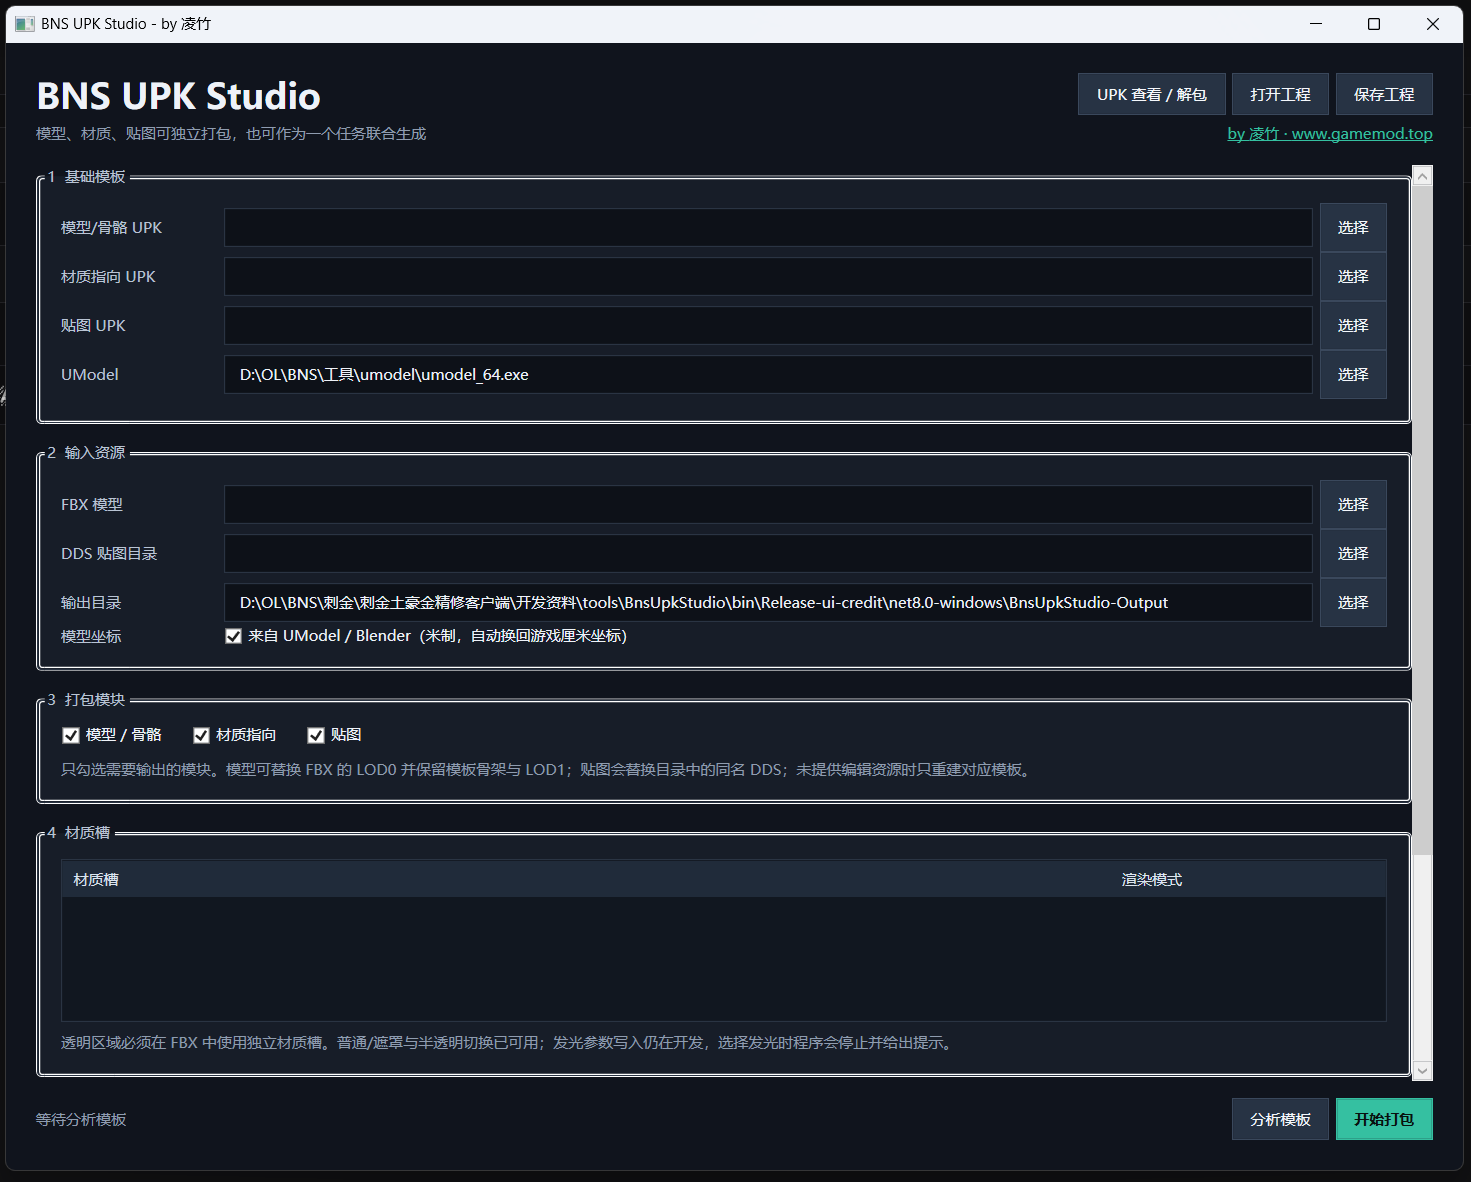Click the green 开始打包 button
The image size is (1471, 1182).
point(1384,1119)
